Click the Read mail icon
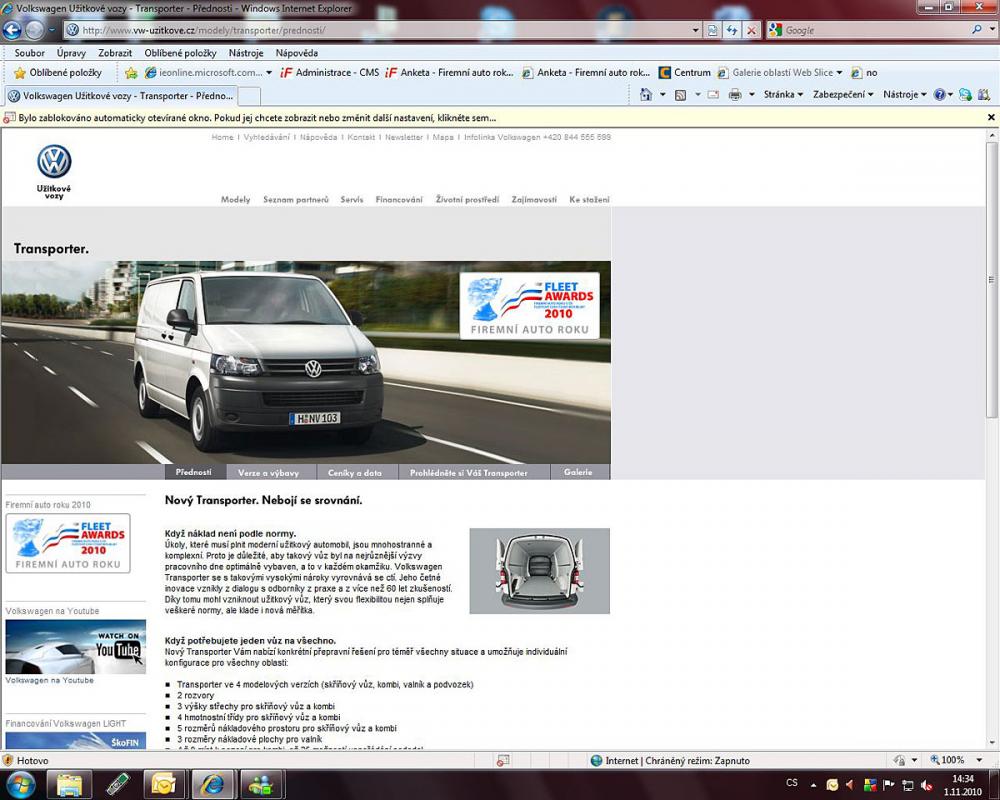Screen dimensions: 1000x800 point(713,94)
